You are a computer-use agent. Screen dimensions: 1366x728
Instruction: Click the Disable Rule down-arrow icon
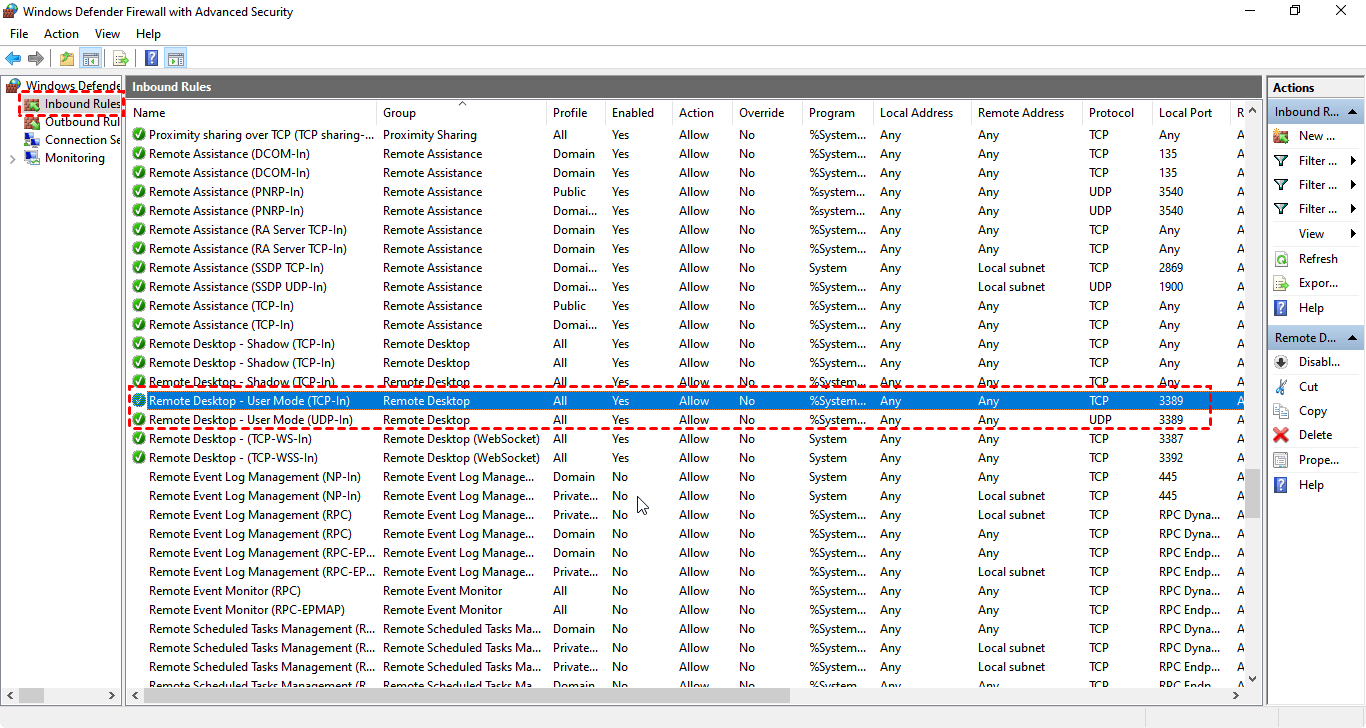(1281, 362)
